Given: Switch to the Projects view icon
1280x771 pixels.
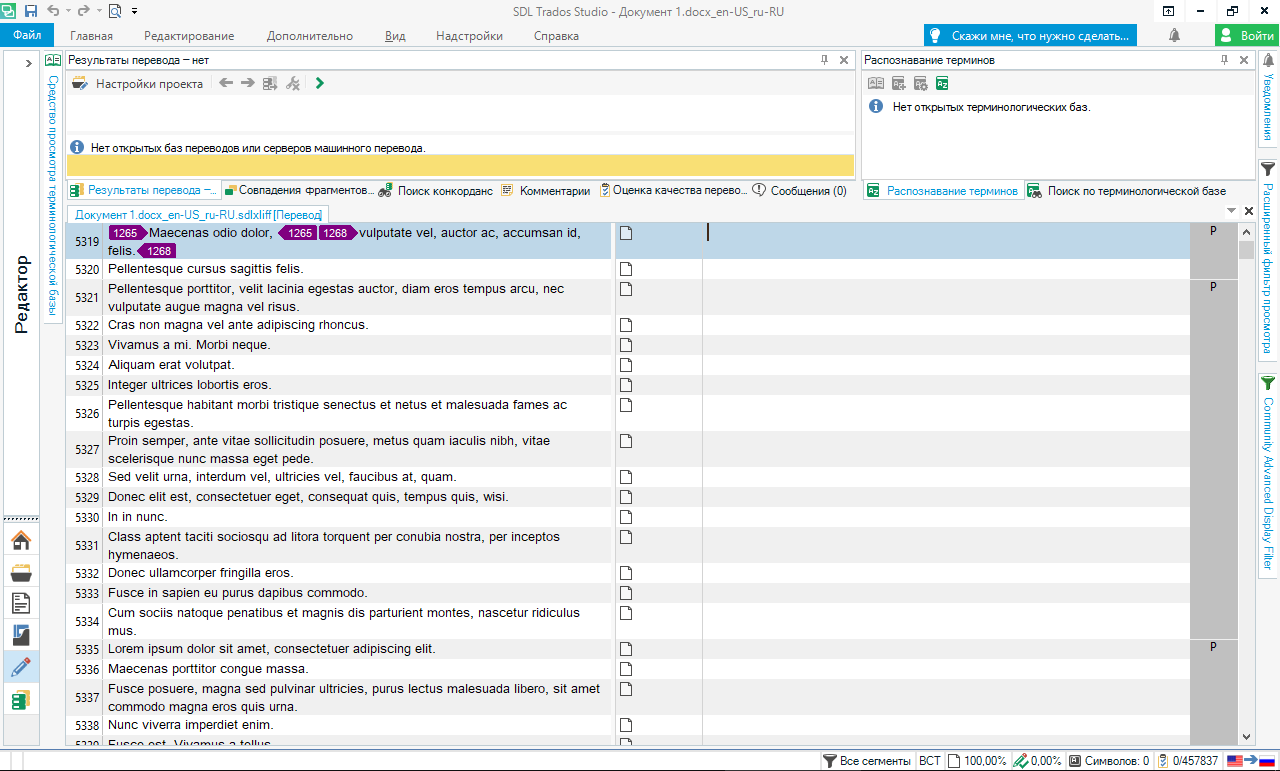Looking at the screenshot, I should click(x=21, y=572).
